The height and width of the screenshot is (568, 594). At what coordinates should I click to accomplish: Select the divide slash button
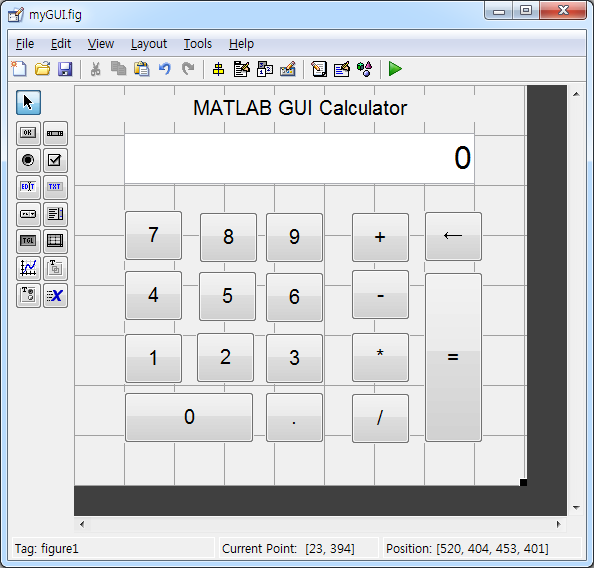click(x=380, y=418)
